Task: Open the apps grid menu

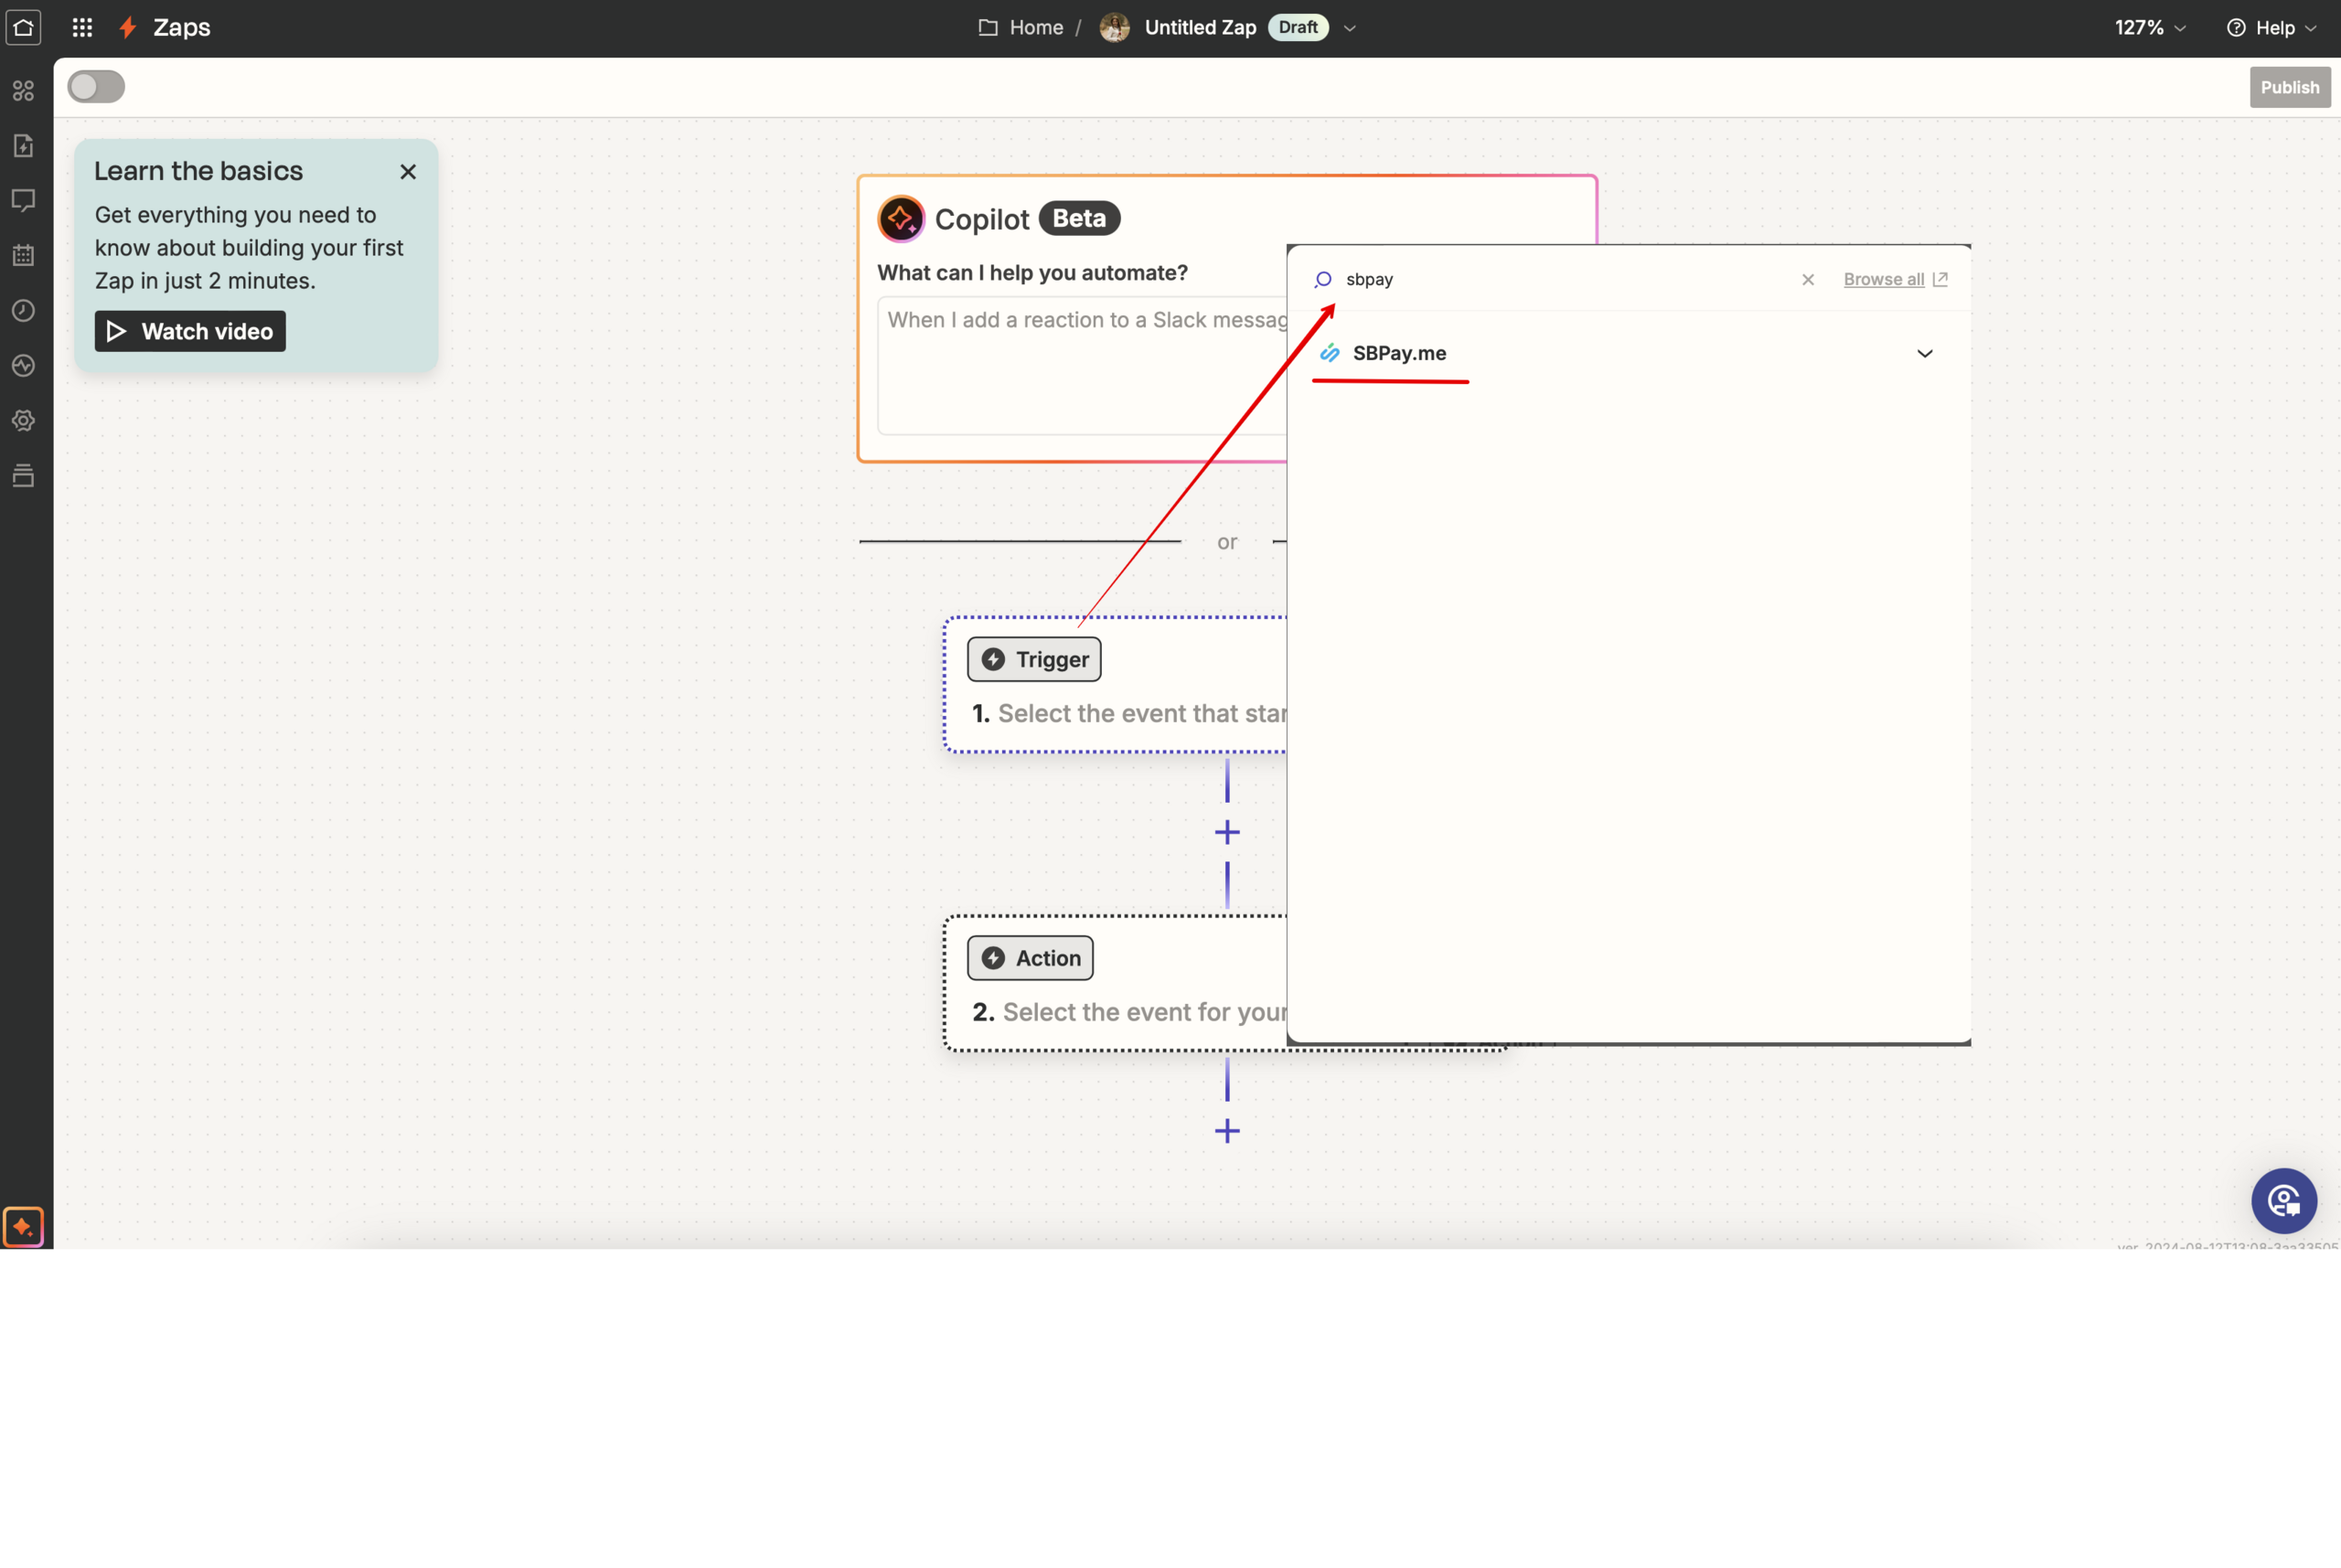Action: coord(83,28)
